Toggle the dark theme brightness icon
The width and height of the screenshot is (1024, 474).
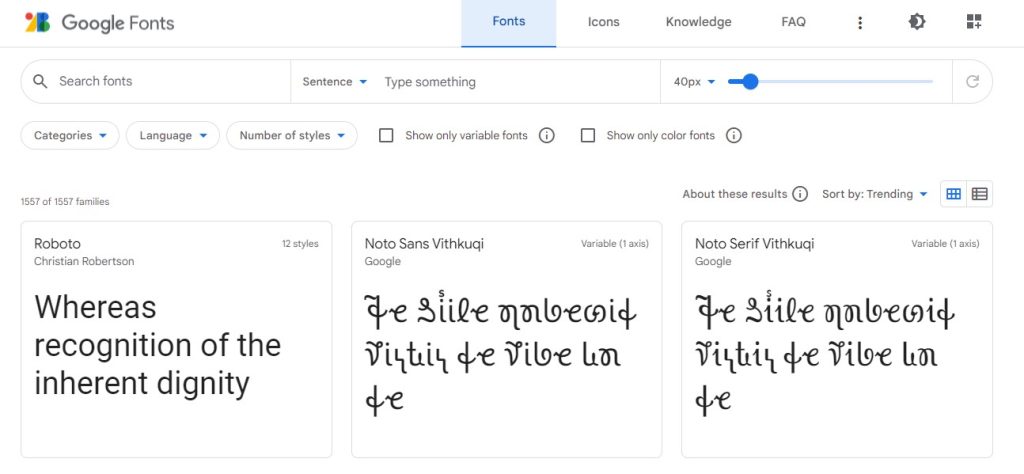917,22
